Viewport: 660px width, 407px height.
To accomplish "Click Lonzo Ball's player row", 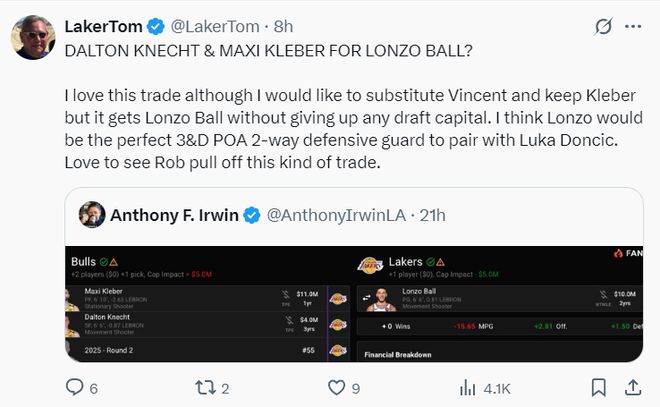I will [500, 297].
